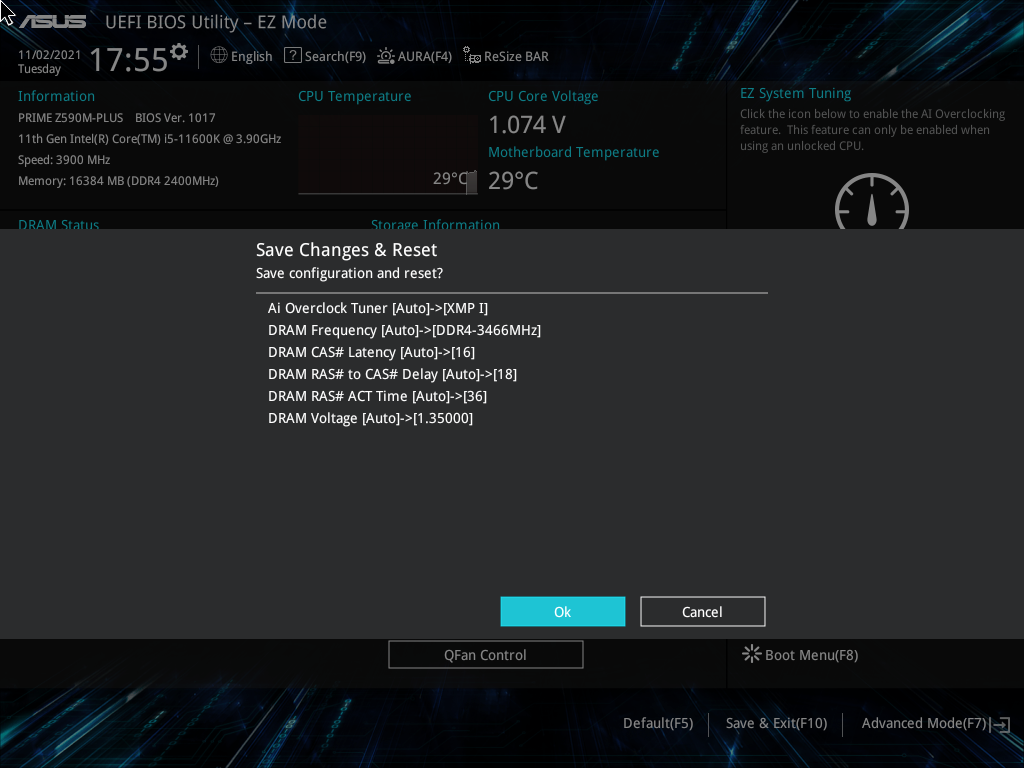
Task: Click the 17:55 clock display
Action: (x=129, y=59)
